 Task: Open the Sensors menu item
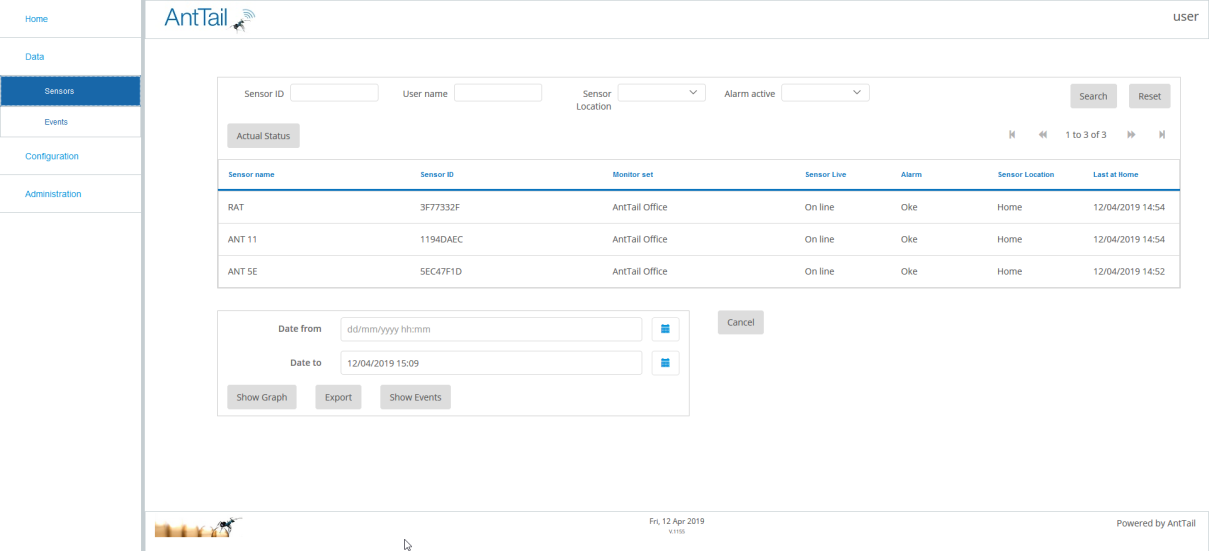(70, 91)
